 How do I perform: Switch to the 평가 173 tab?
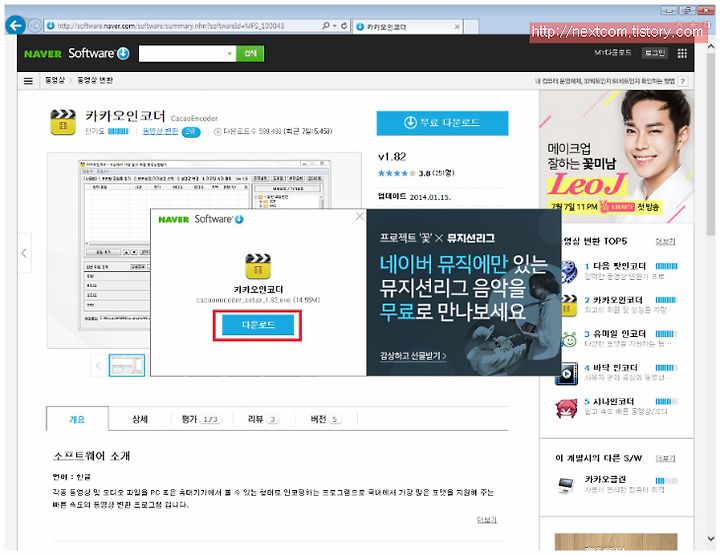[x=201, y=419]
